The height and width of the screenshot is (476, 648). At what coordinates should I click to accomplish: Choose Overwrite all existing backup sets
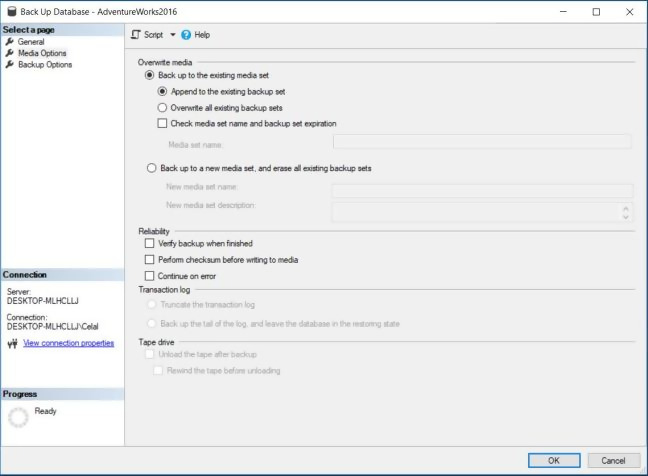(162, 108)
